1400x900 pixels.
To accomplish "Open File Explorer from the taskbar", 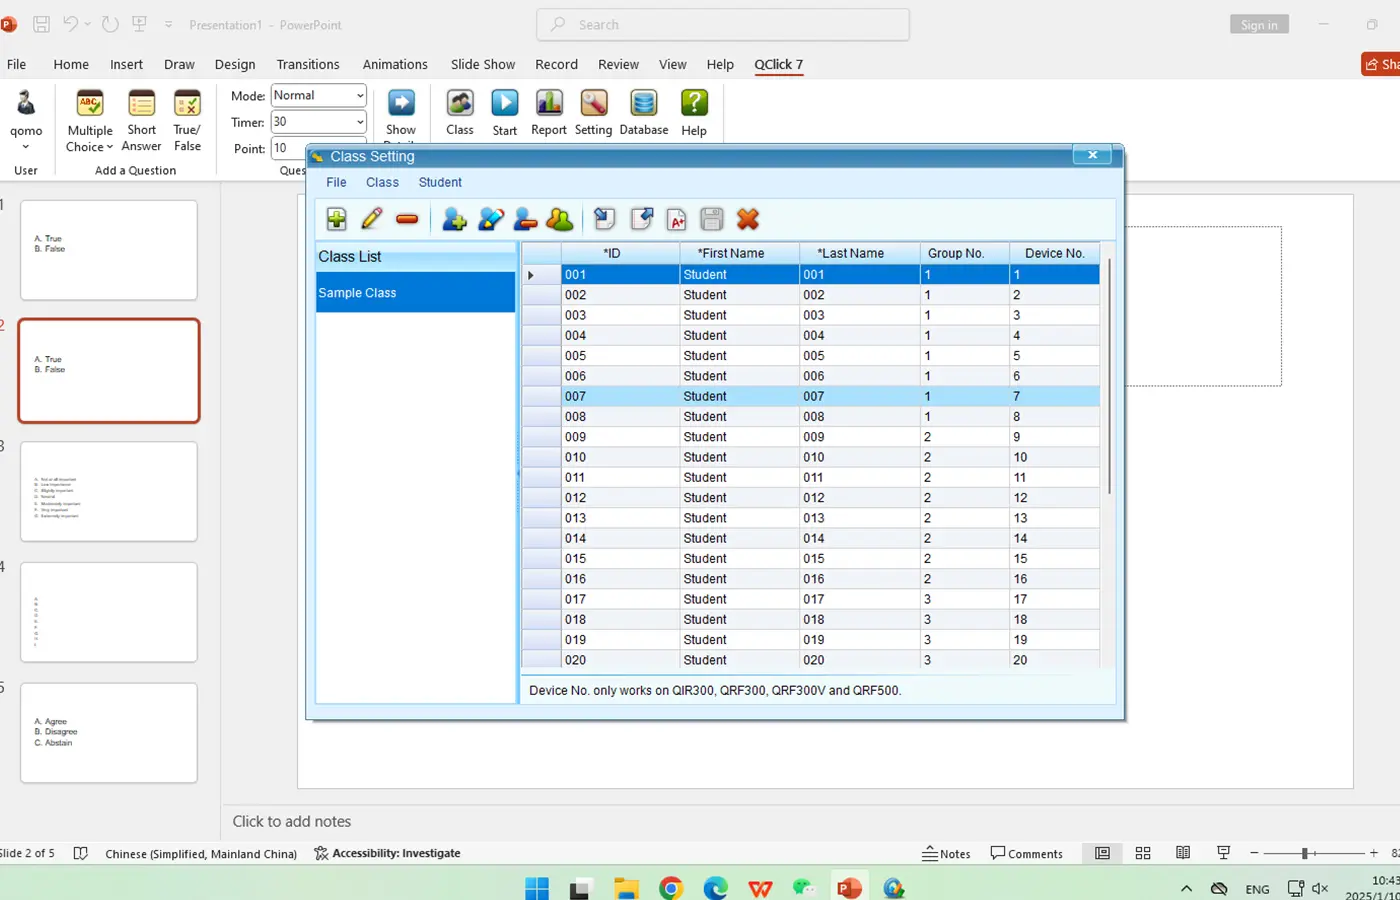I will click(x=626, y=887).
